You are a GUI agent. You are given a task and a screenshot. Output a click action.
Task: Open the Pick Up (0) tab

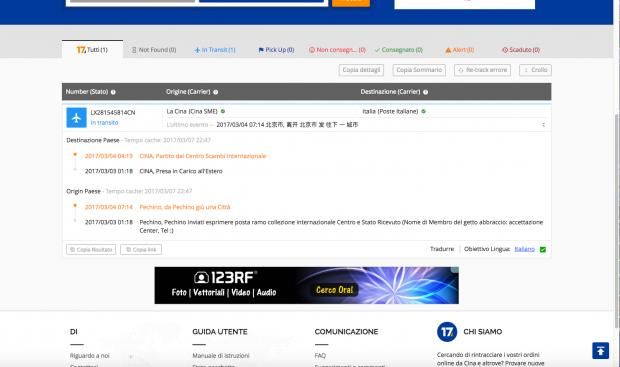tap(276, 50)
